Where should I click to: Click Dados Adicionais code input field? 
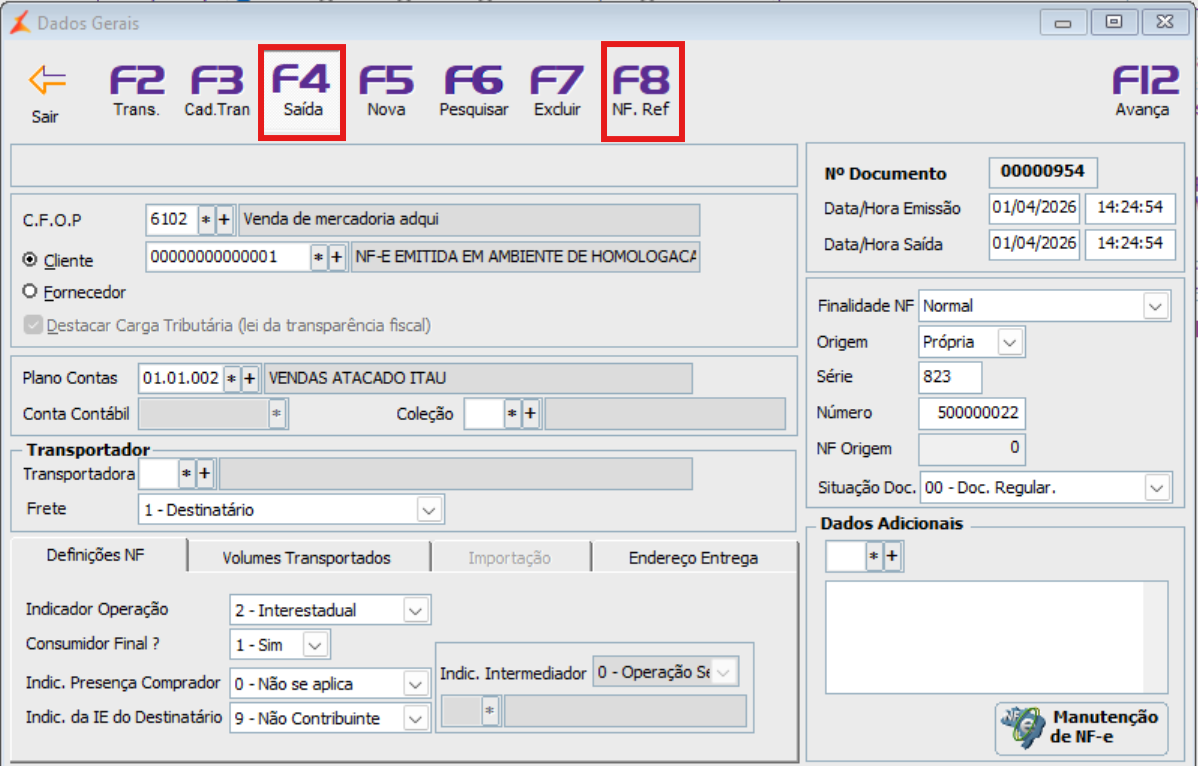pyautogui.click(x=845, y=556)
